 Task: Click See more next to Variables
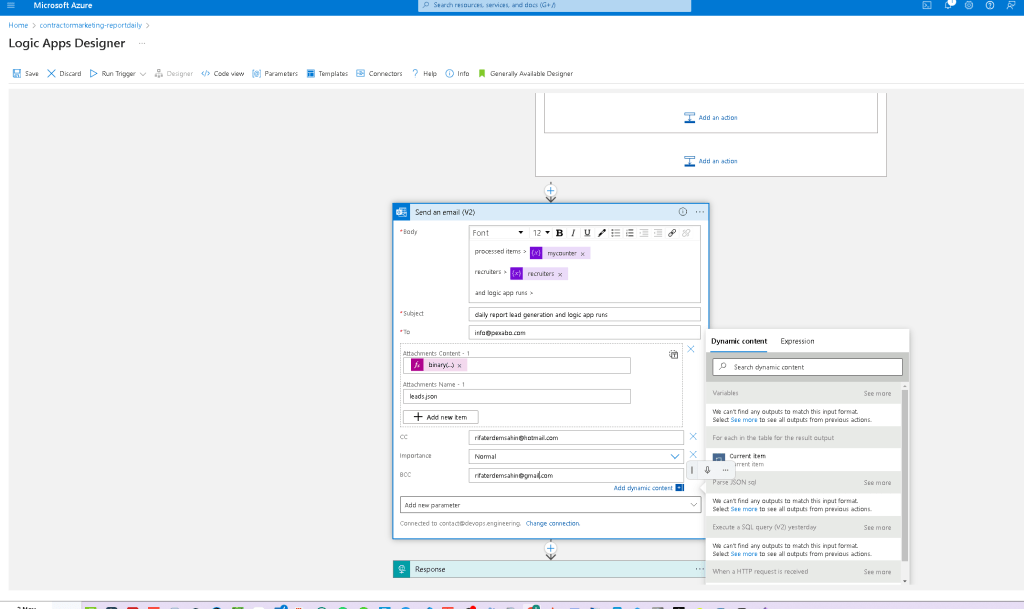click(877, 394)
